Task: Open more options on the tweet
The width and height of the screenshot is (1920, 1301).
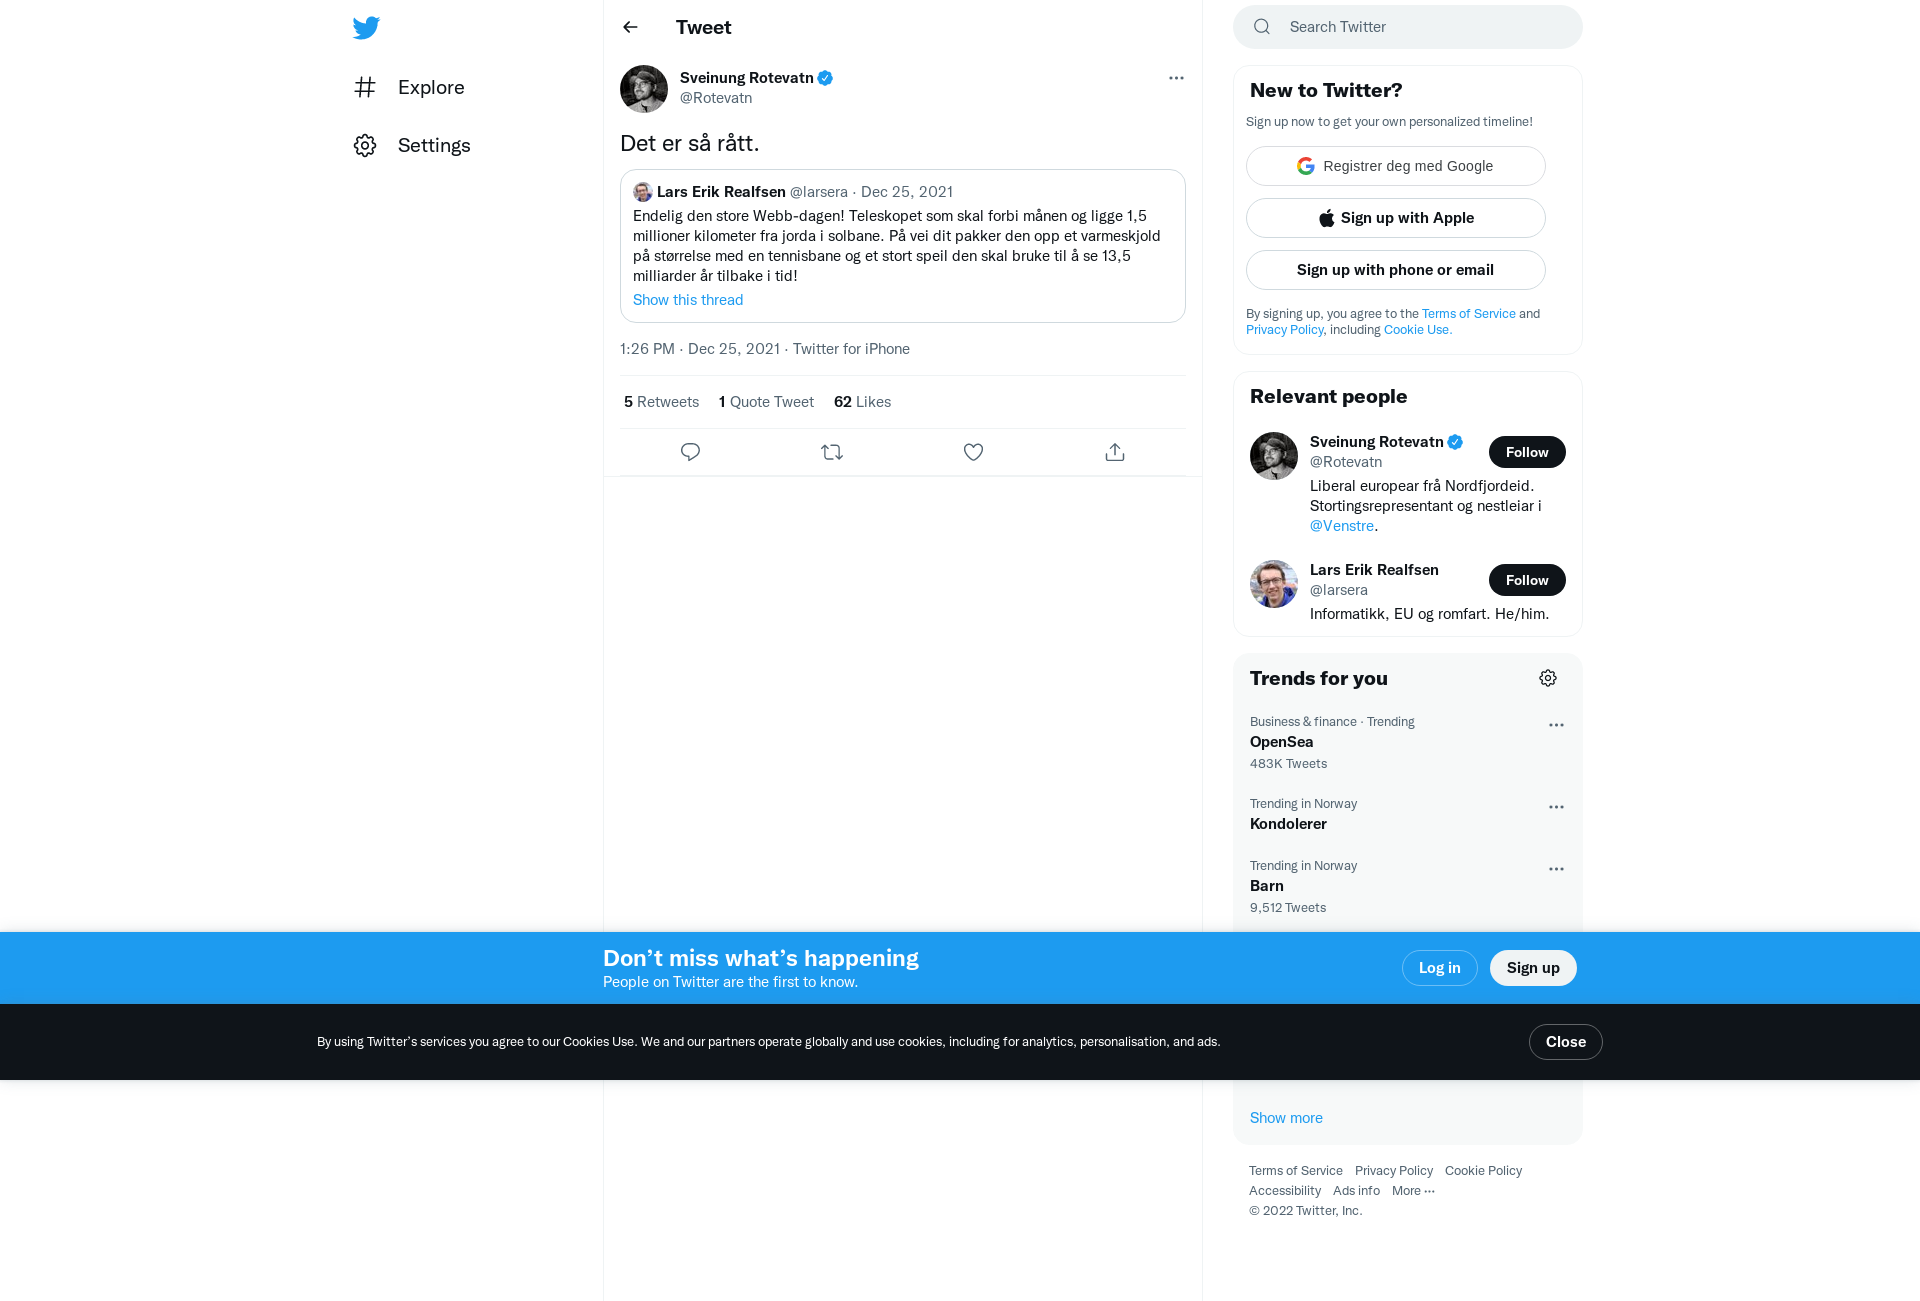Action: (1176, 78)
